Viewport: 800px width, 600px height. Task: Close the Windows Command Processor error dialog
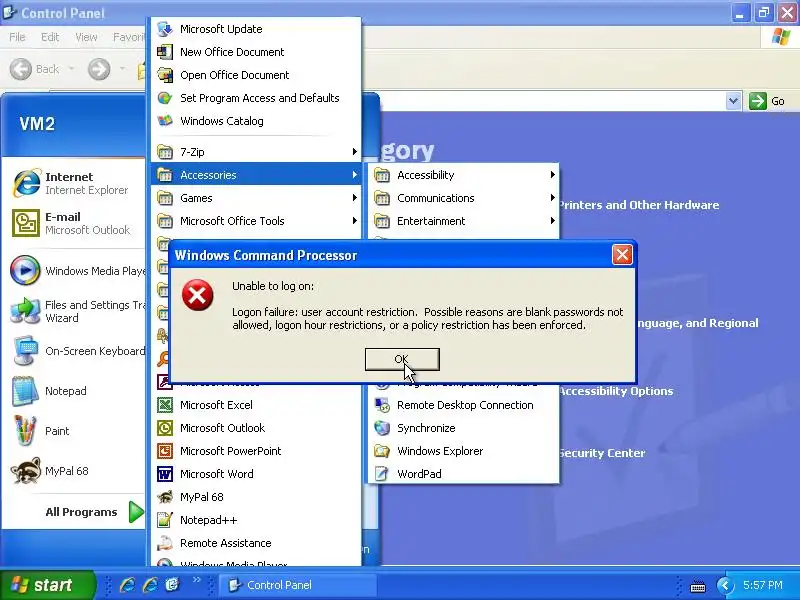coord(622,255)
